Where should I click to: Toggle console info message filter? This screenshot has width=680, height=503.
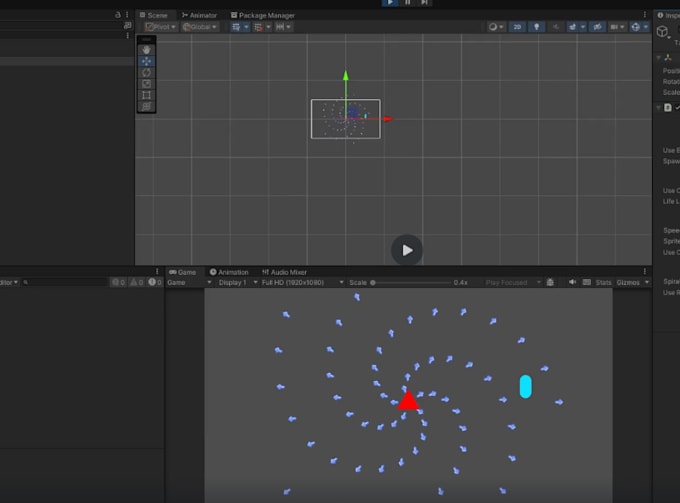pyautogui.click(x=118, y=282)
